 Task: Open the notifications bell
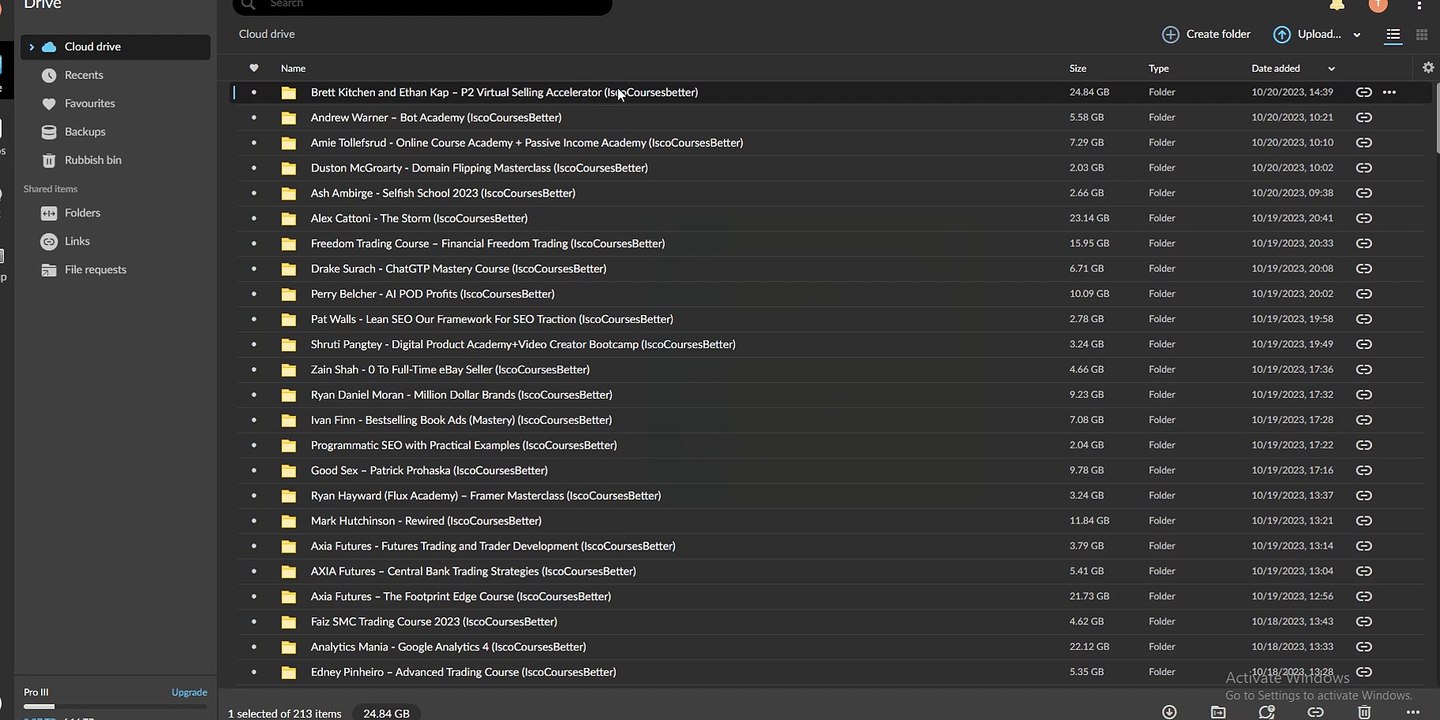pyautogui.click(x=1337, y=5)
